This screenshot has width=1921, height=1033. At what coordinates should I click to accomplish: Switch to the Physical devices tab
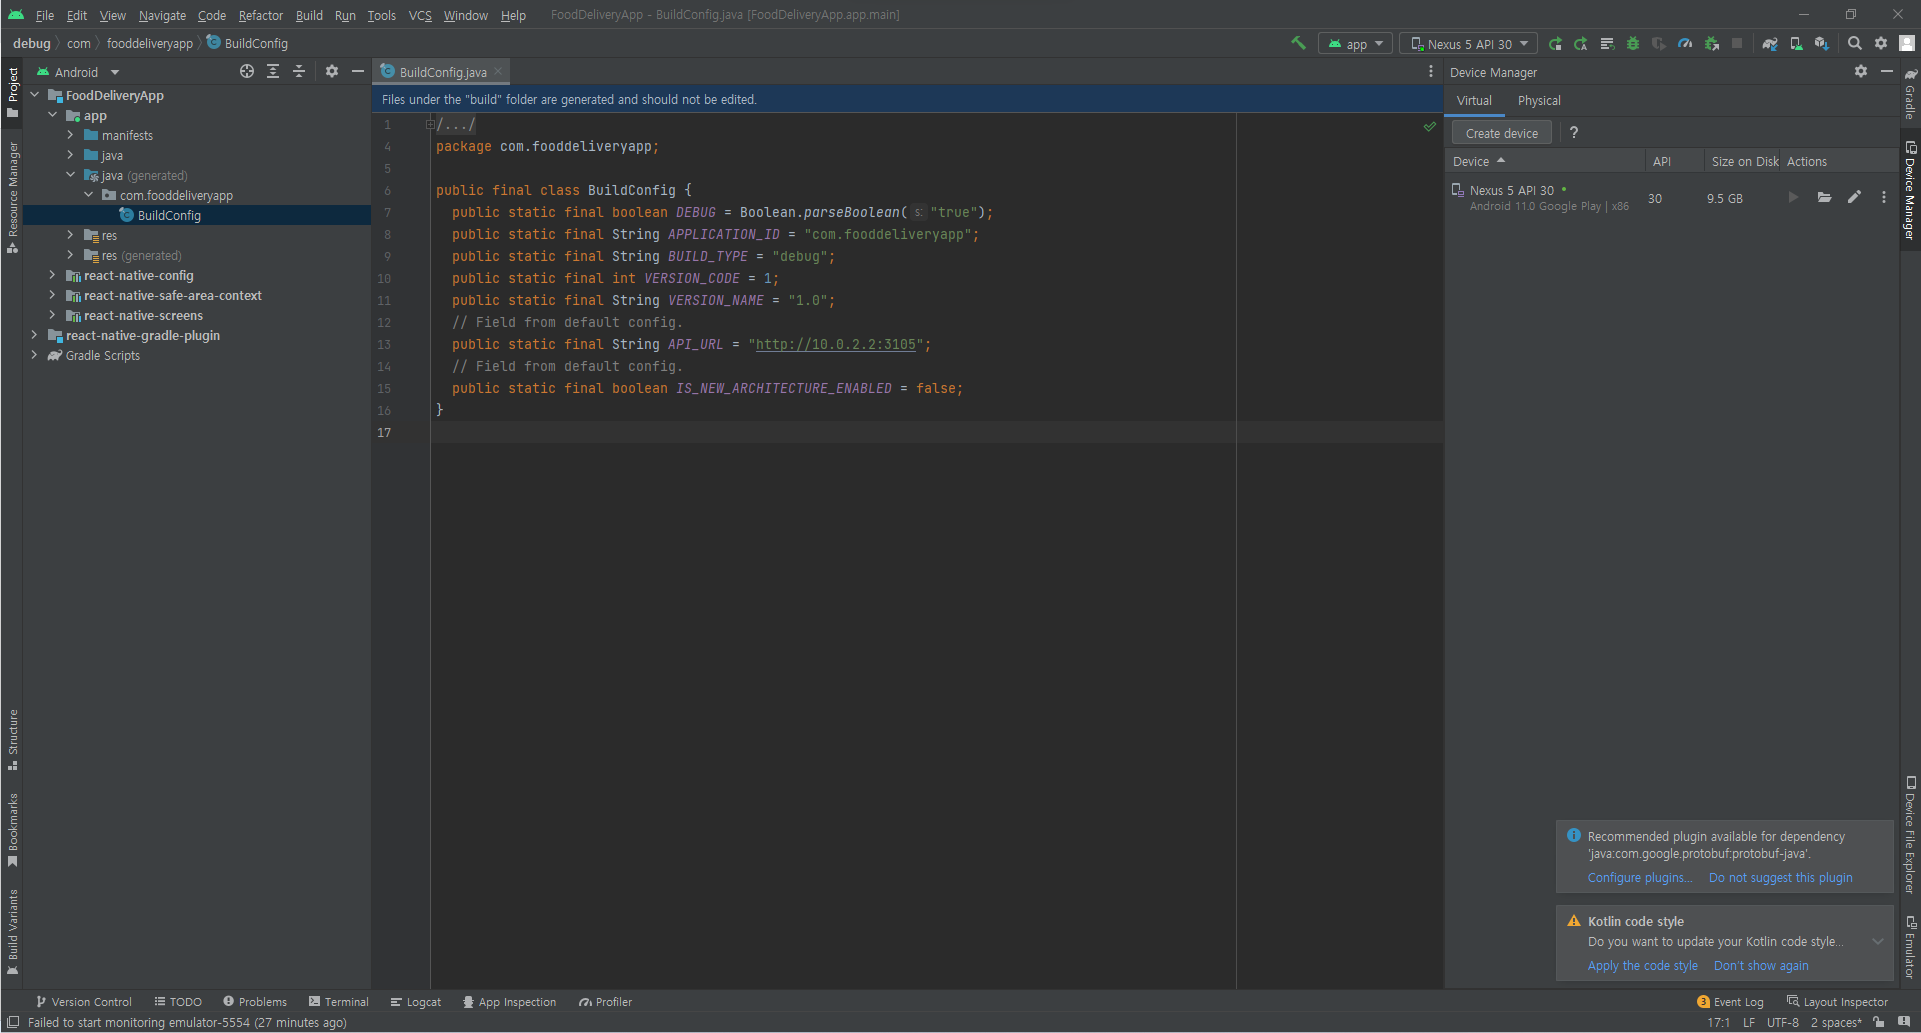coord(1538,100)
